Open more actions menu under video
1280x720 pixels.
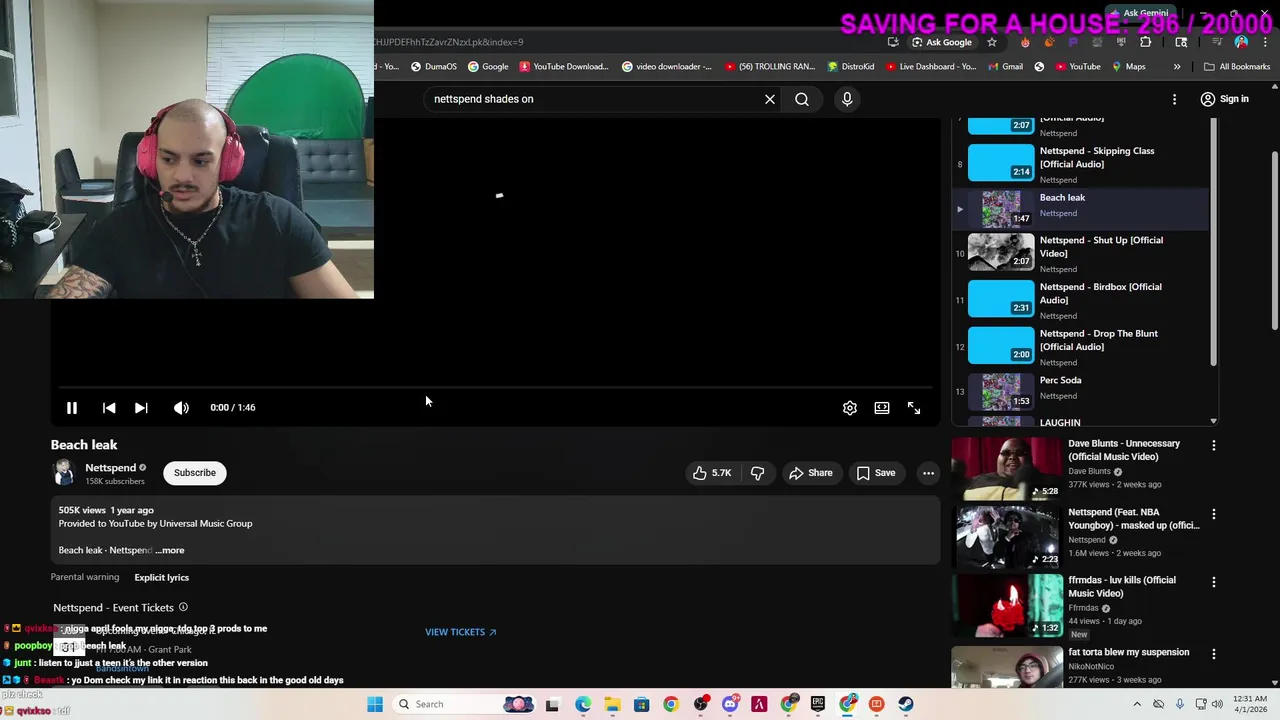pyautogui.click(x=928, y=473)
